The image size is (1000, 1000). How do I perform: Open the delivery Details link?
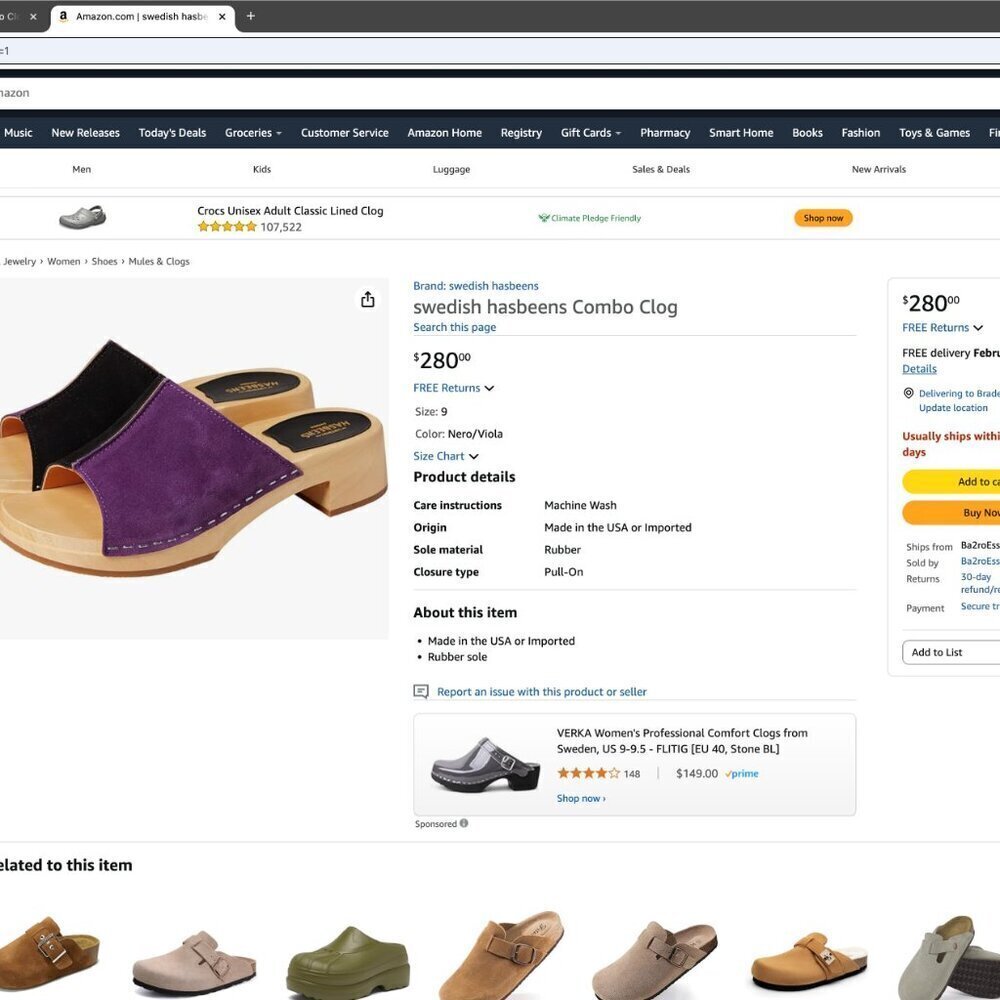[919, 369]
